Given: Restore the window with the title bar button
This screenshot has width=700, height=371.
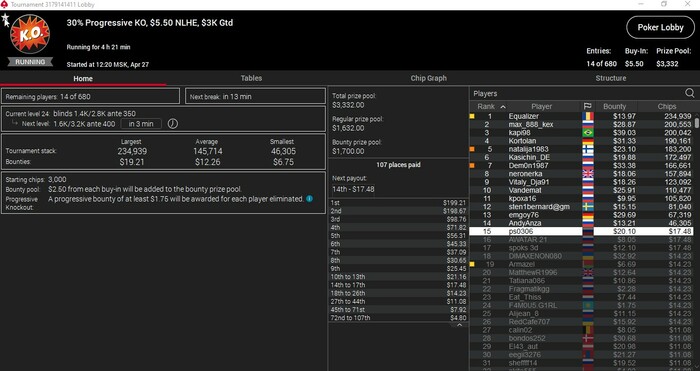Looking at the screenshot, I should 664,4.
